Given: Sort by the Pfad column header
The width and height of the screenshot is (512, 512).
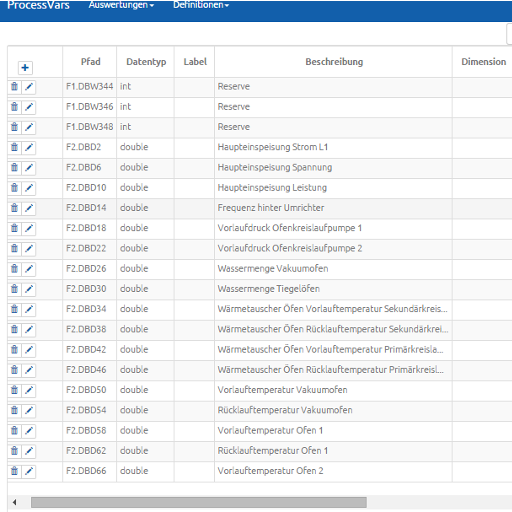Looking at the screenshot, I should pos(90,62).
